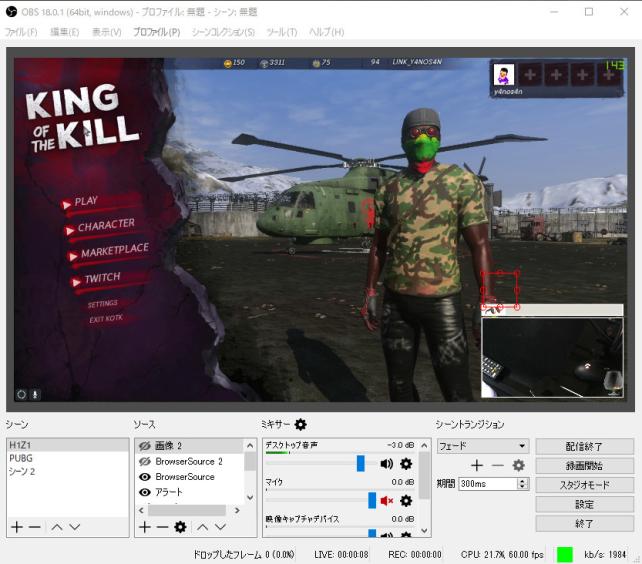The image size is (642, 564).
Task: Show the hidden 画像 2 source
Action: 144,446
